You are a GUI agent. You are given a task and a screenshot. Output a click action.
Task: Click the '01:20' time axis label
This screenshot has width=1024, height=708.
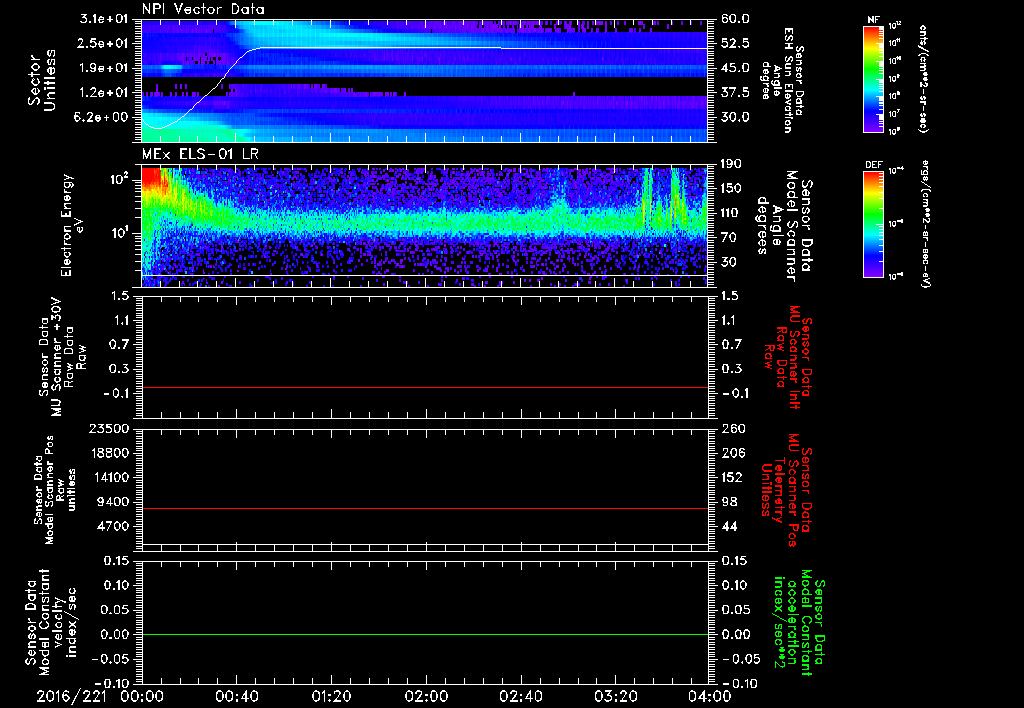pyautogui.click(x=331, y=696)
